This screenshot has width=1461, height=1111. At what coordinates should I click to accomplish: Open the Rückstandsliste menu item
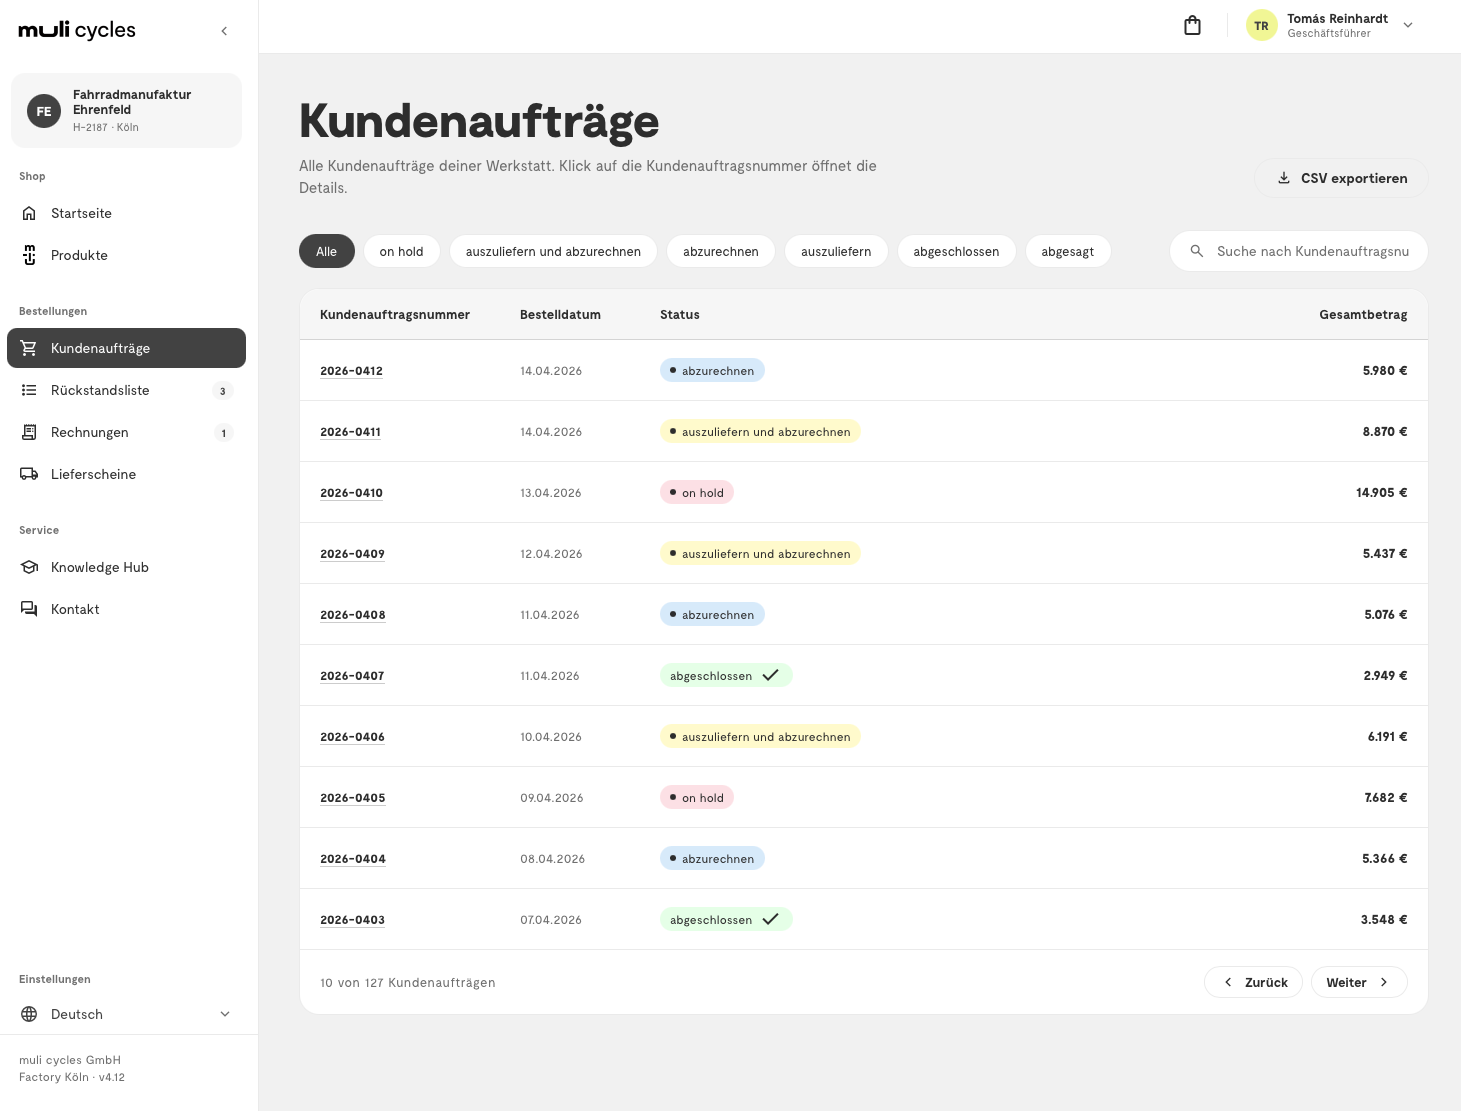[126, 390]
